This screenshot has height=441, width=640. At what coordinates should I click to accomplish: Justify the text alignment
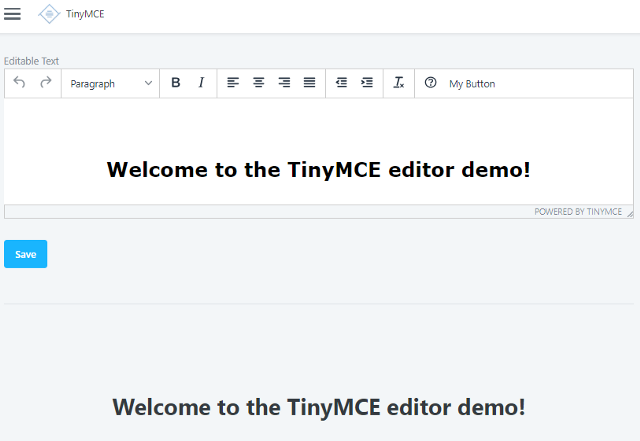click(x=309, y=83)
